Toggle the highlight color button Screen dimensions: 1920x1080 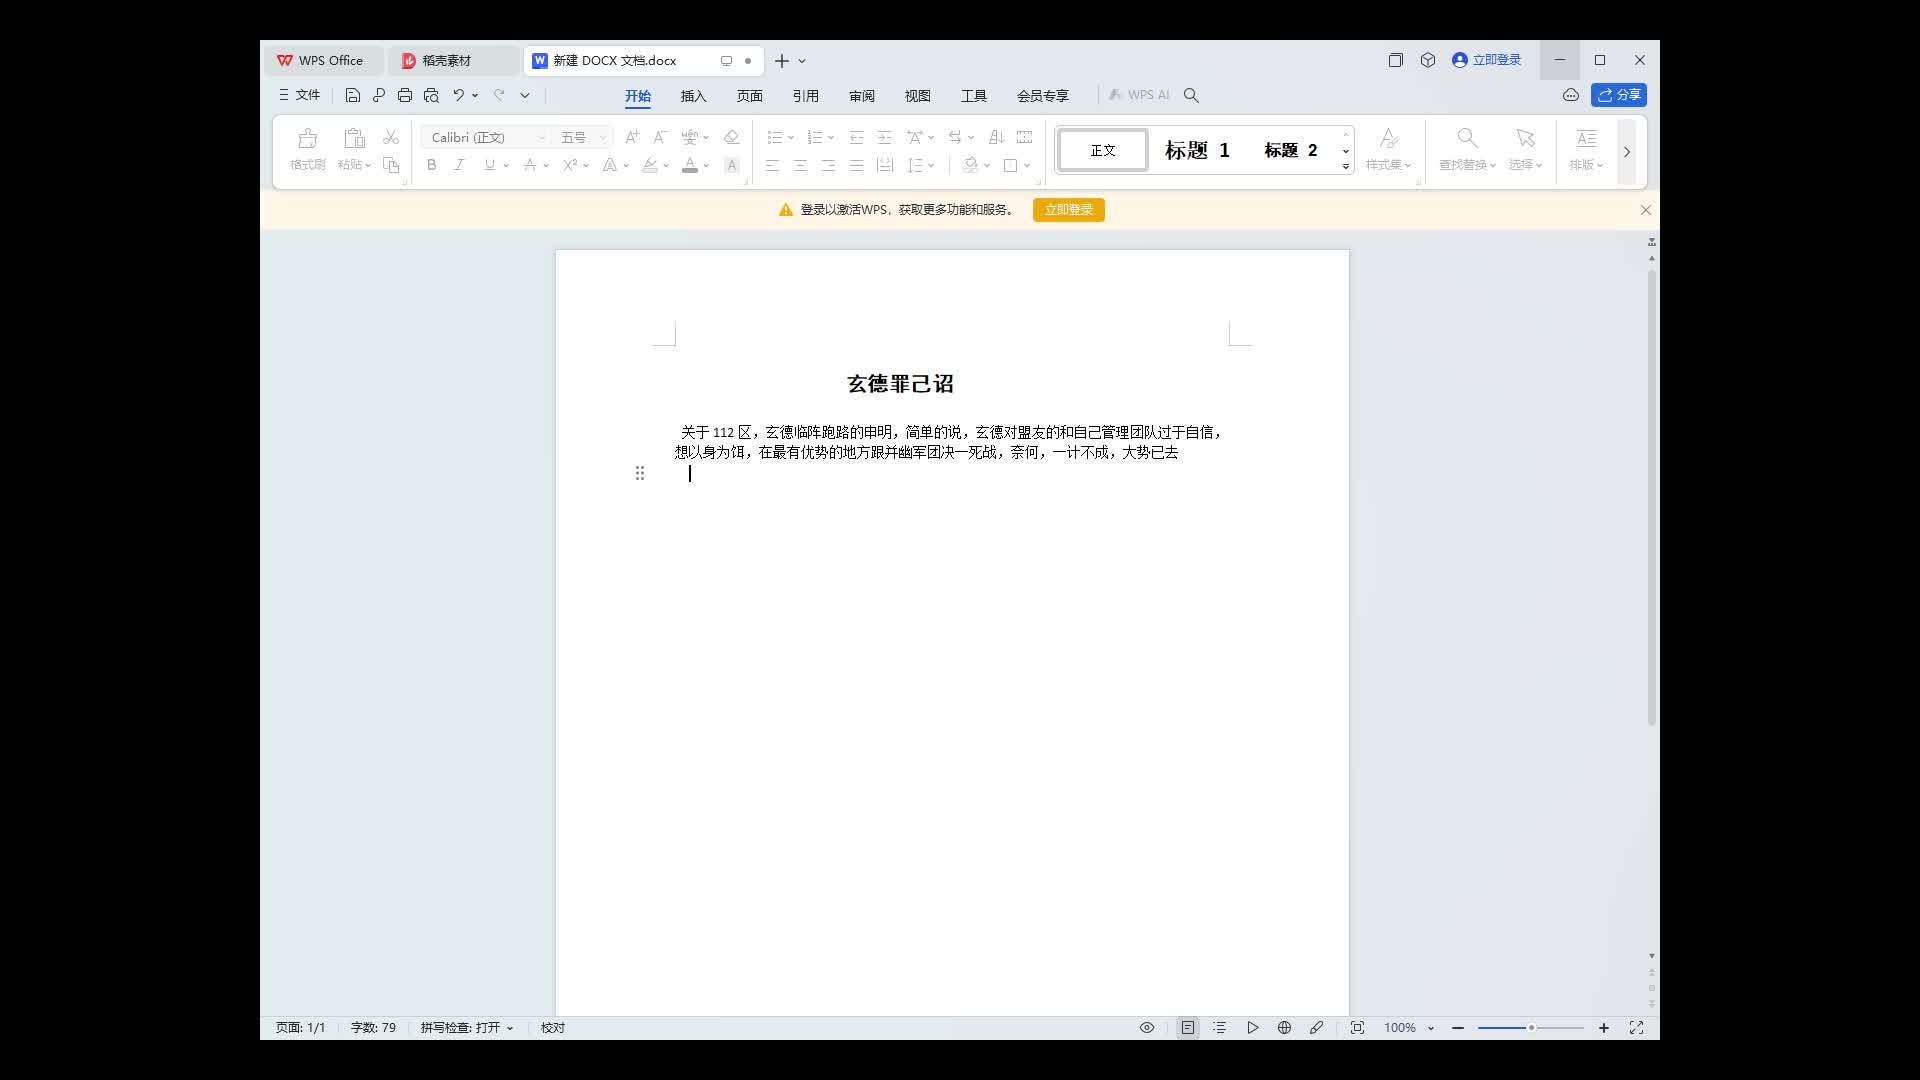[650, 165]
